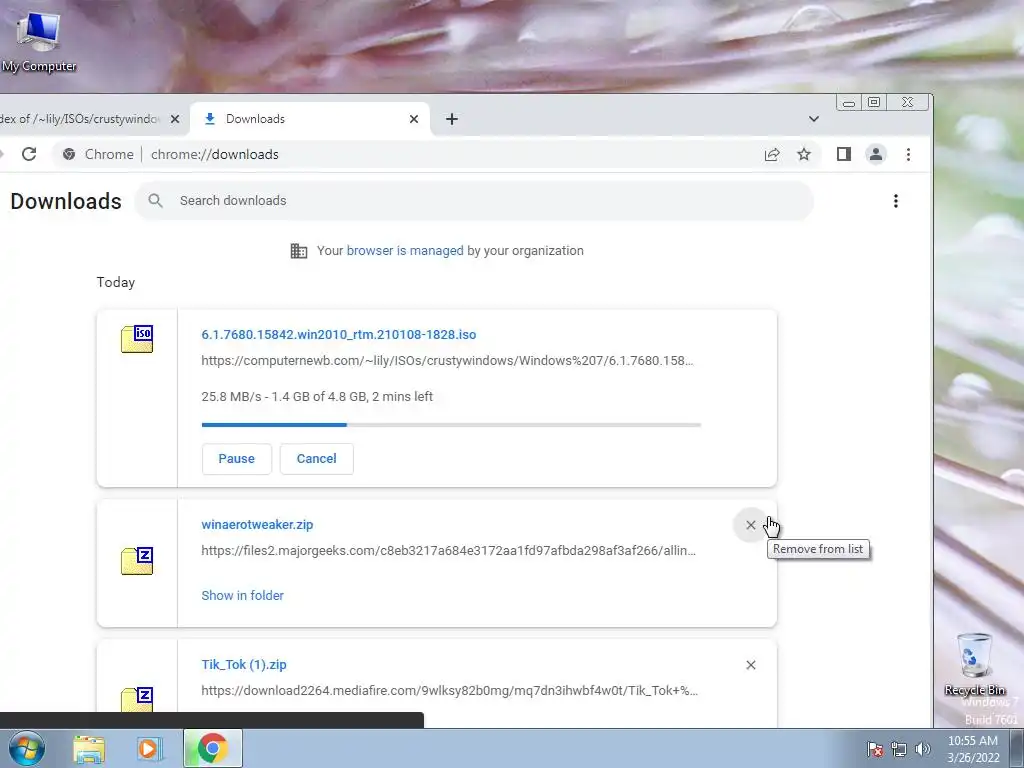This screenshot has height=768, width=1024.
Task: Select the Recycle Bin desktop icon
Action: click(x=974, y=664)
